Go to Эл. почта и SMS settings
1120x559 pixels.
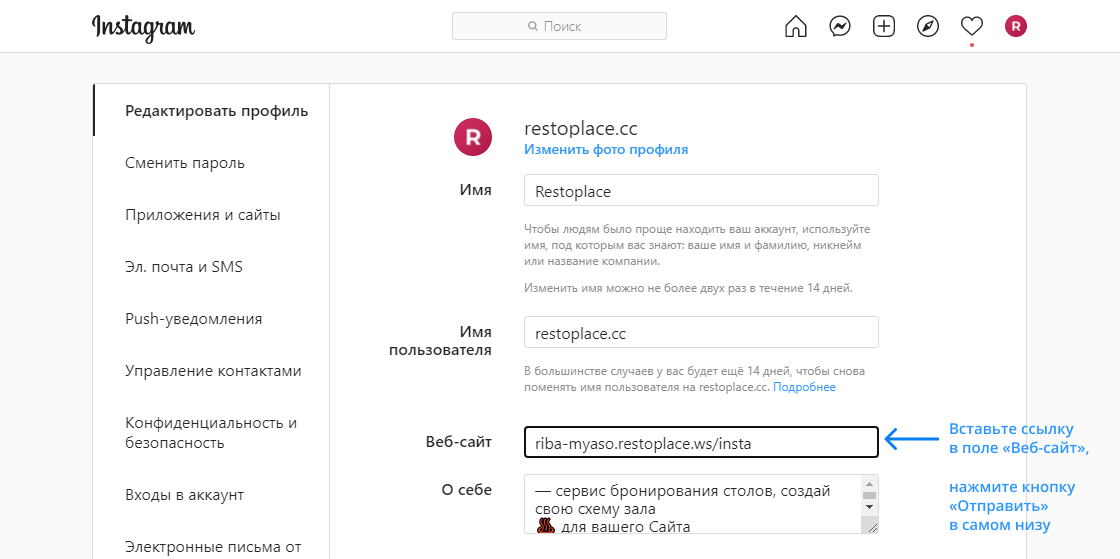(184, 267)
